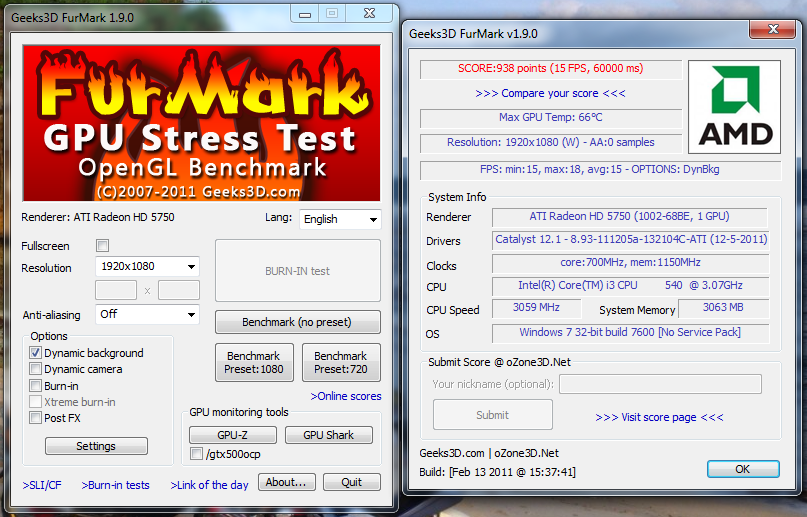Click the Visit score page link
The height and width of the screenshot is (517, 807).
point(659,417)
